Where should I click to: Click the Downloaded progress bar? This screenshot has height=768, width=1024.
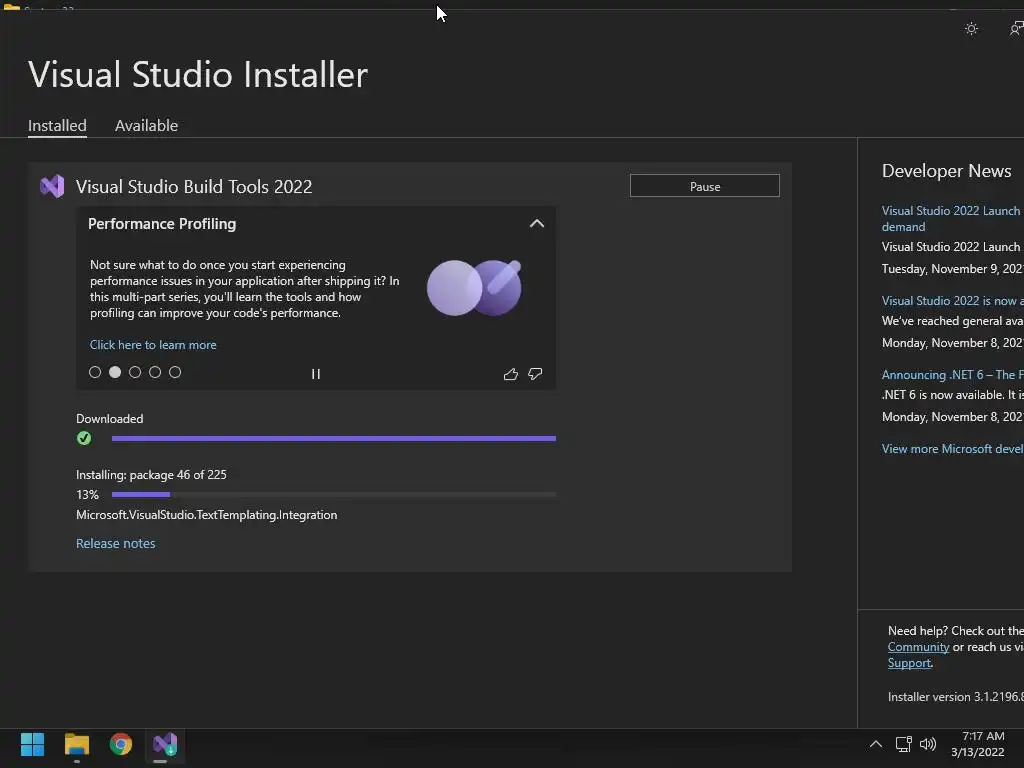pos(334,439)
